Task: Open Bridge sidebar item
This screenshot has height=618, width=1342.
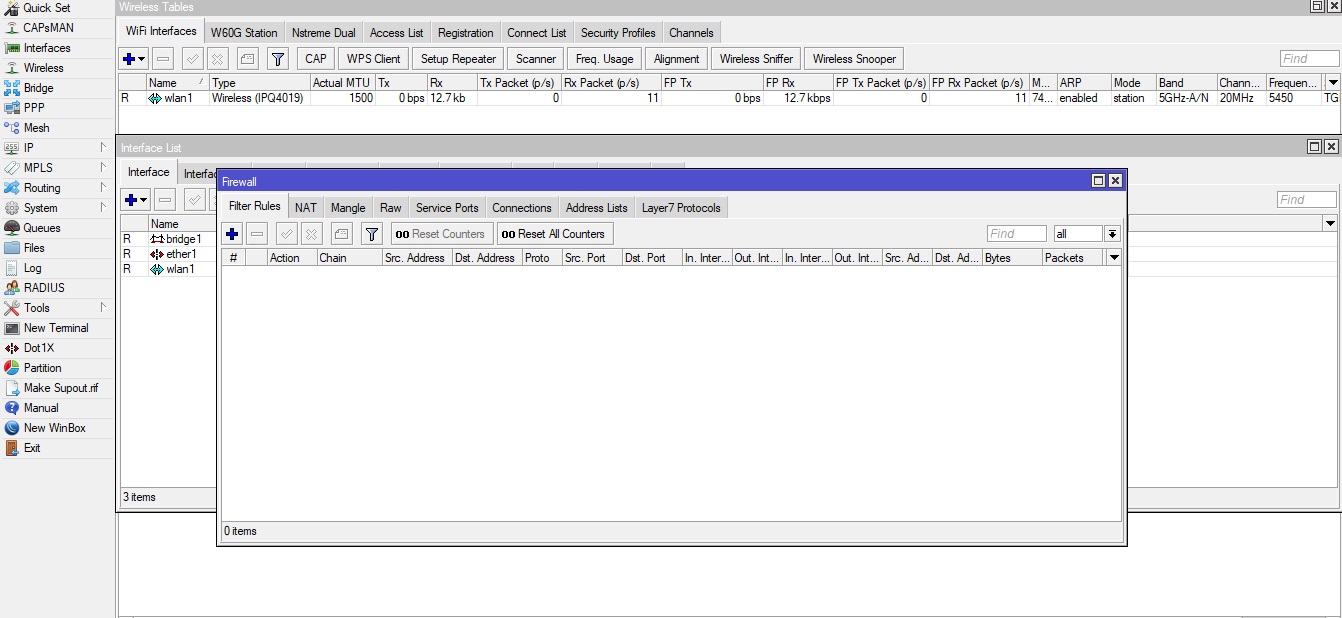Action: [39, 88]
